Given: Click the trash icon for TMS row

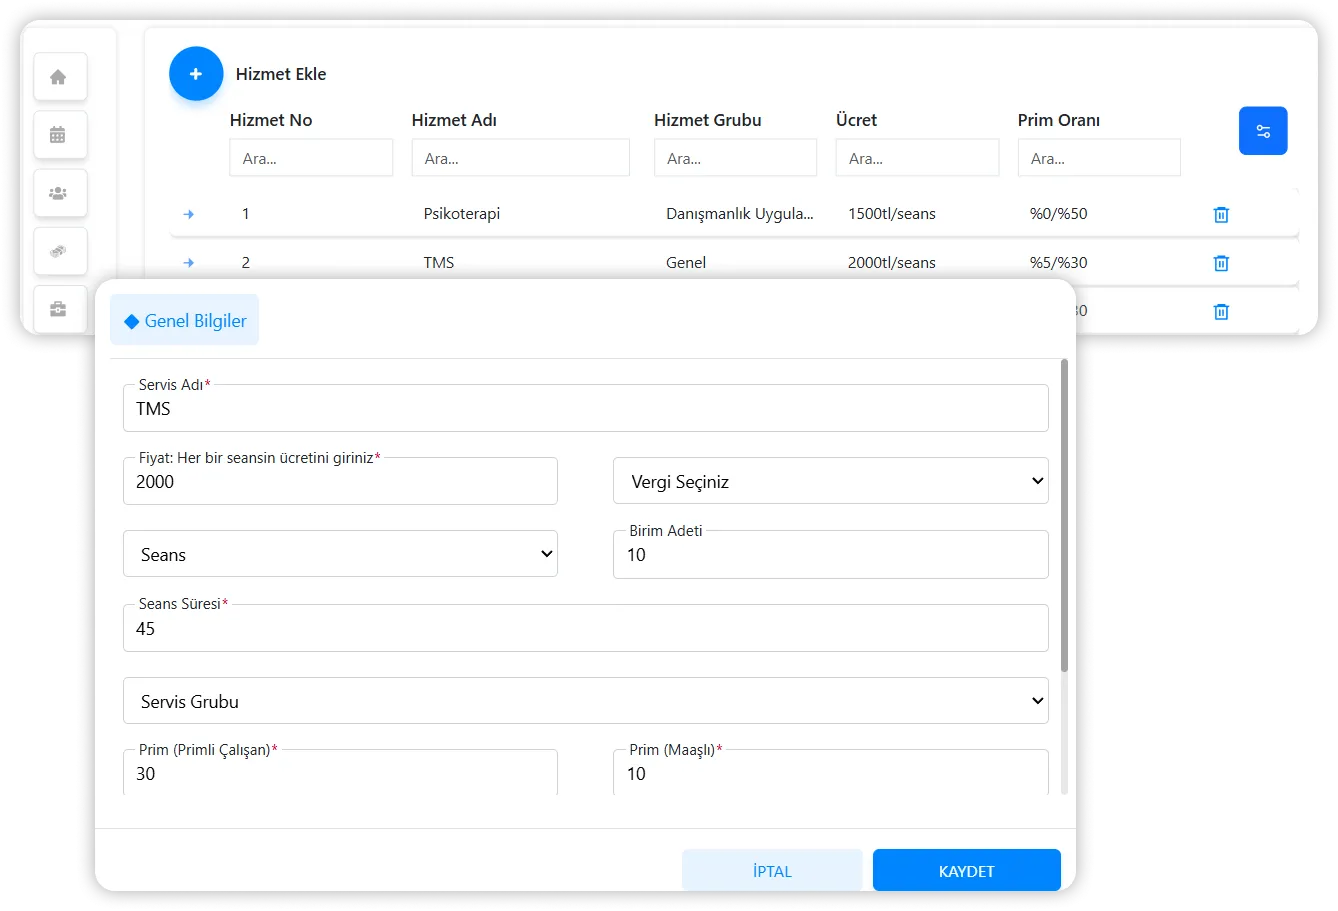Looking at the screenshot, I should point(1220,263).
